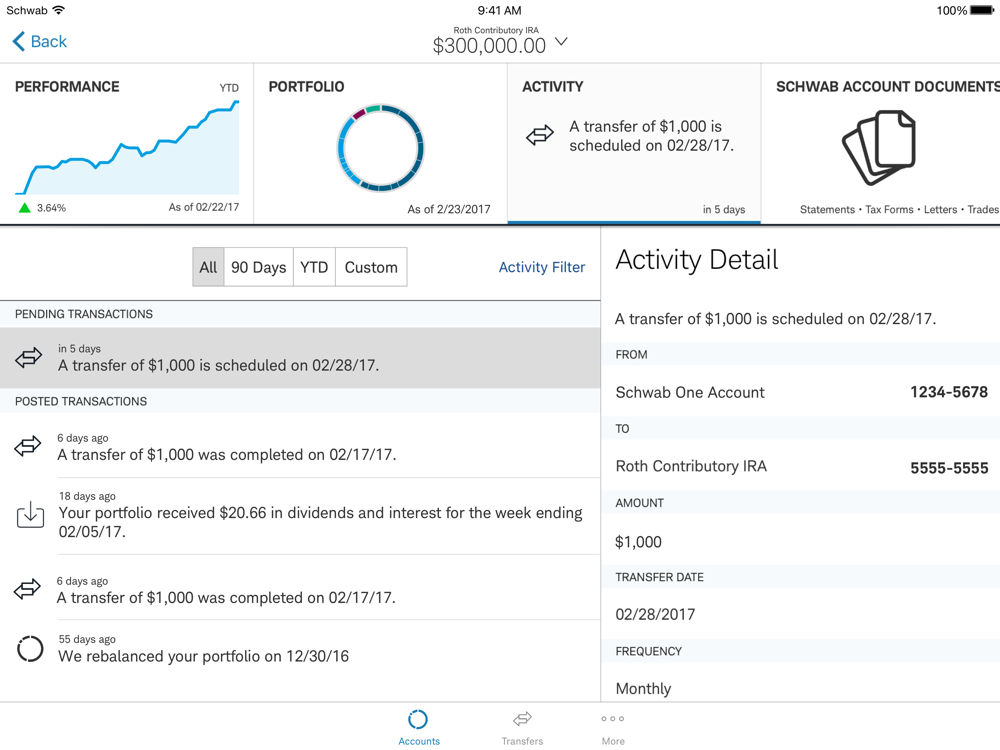Click the Tax Forms label

(x=889, y=209)
